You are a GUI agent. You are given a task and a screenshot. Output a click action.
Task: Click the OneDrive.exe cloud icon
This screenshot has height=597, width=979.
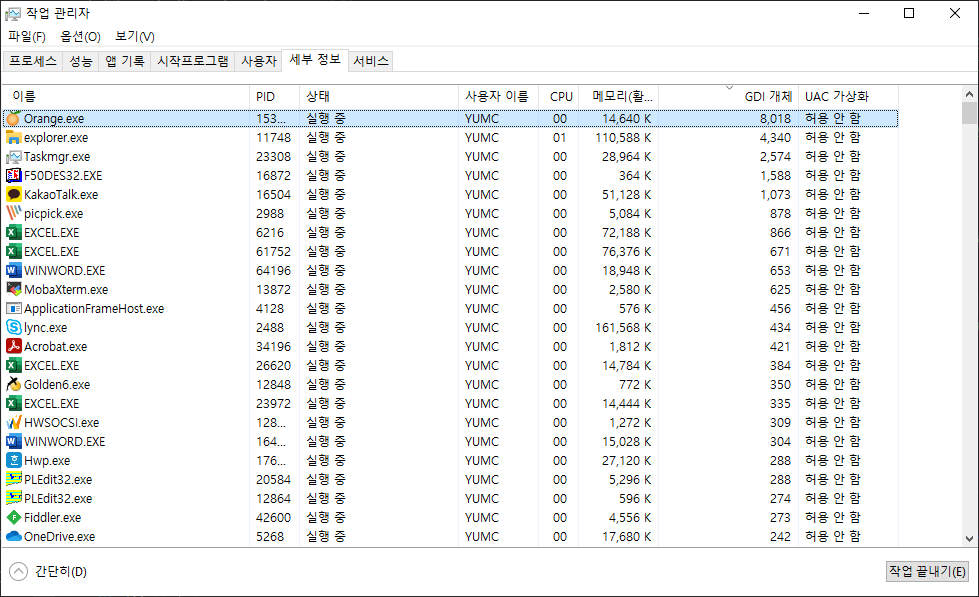pos(13,537)
